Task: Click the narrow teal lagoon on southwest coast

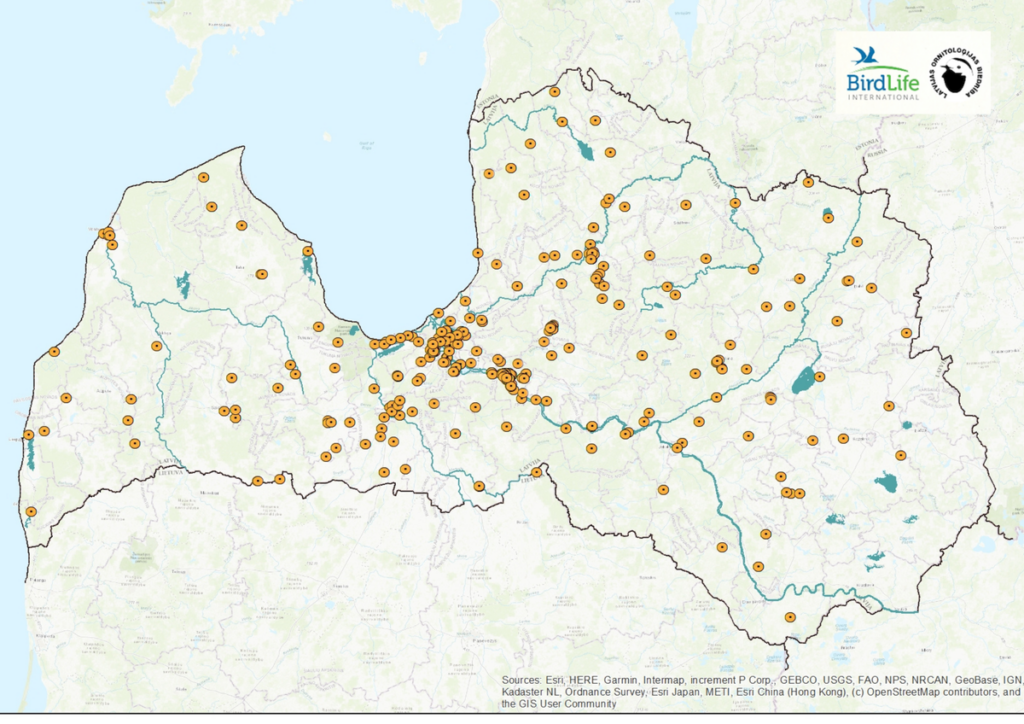Action: tap(31, 452)
